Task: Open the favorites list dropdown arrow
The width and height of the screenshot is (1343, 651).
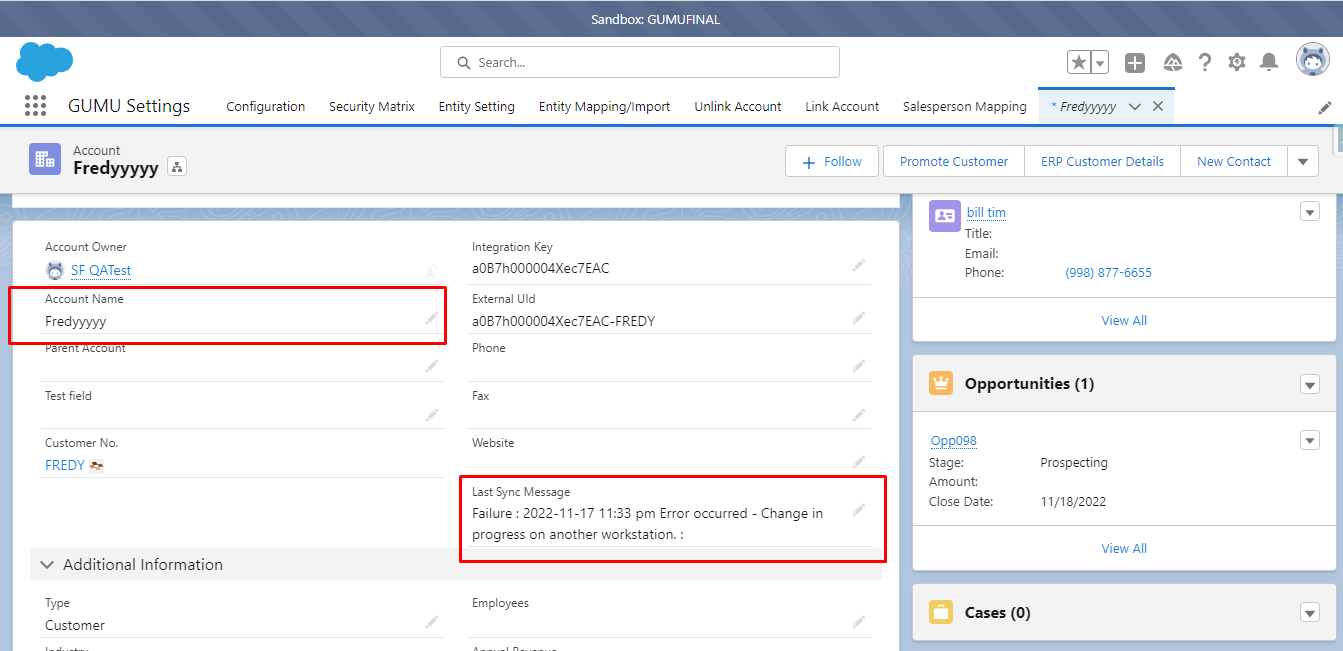Action: 1100,62
